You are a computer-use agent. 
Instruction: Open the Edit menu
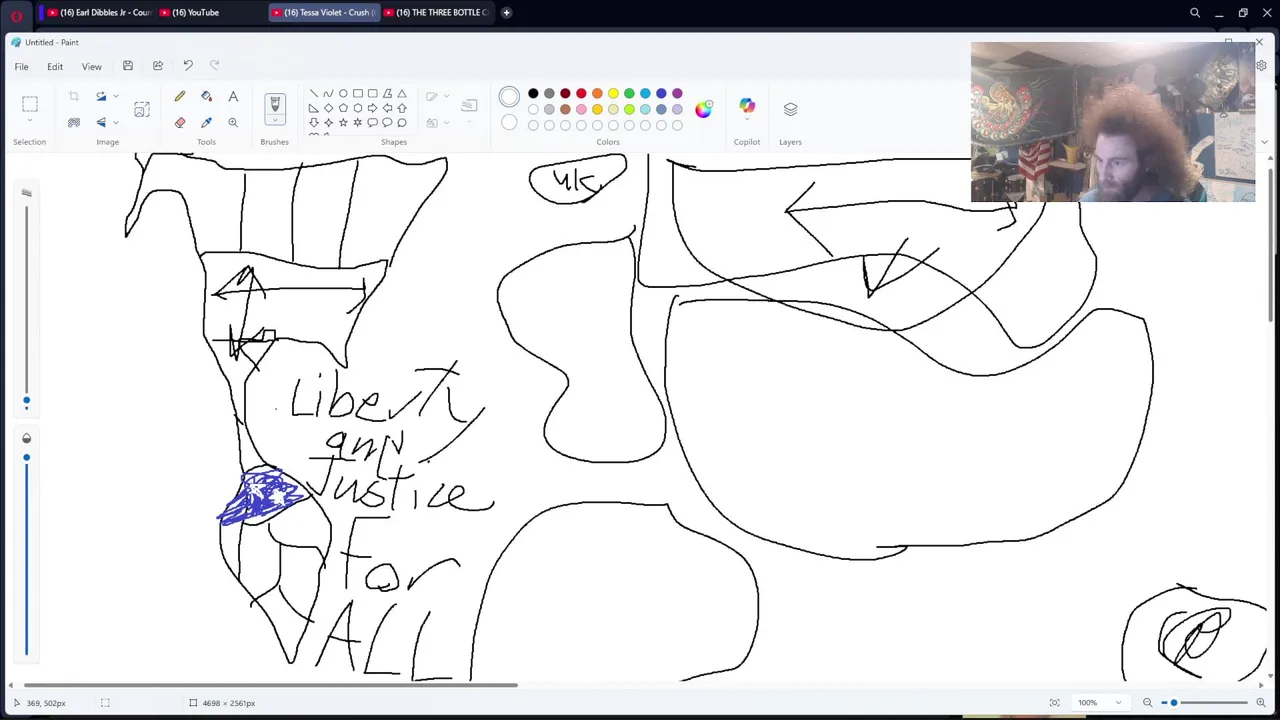coord(55,67)
